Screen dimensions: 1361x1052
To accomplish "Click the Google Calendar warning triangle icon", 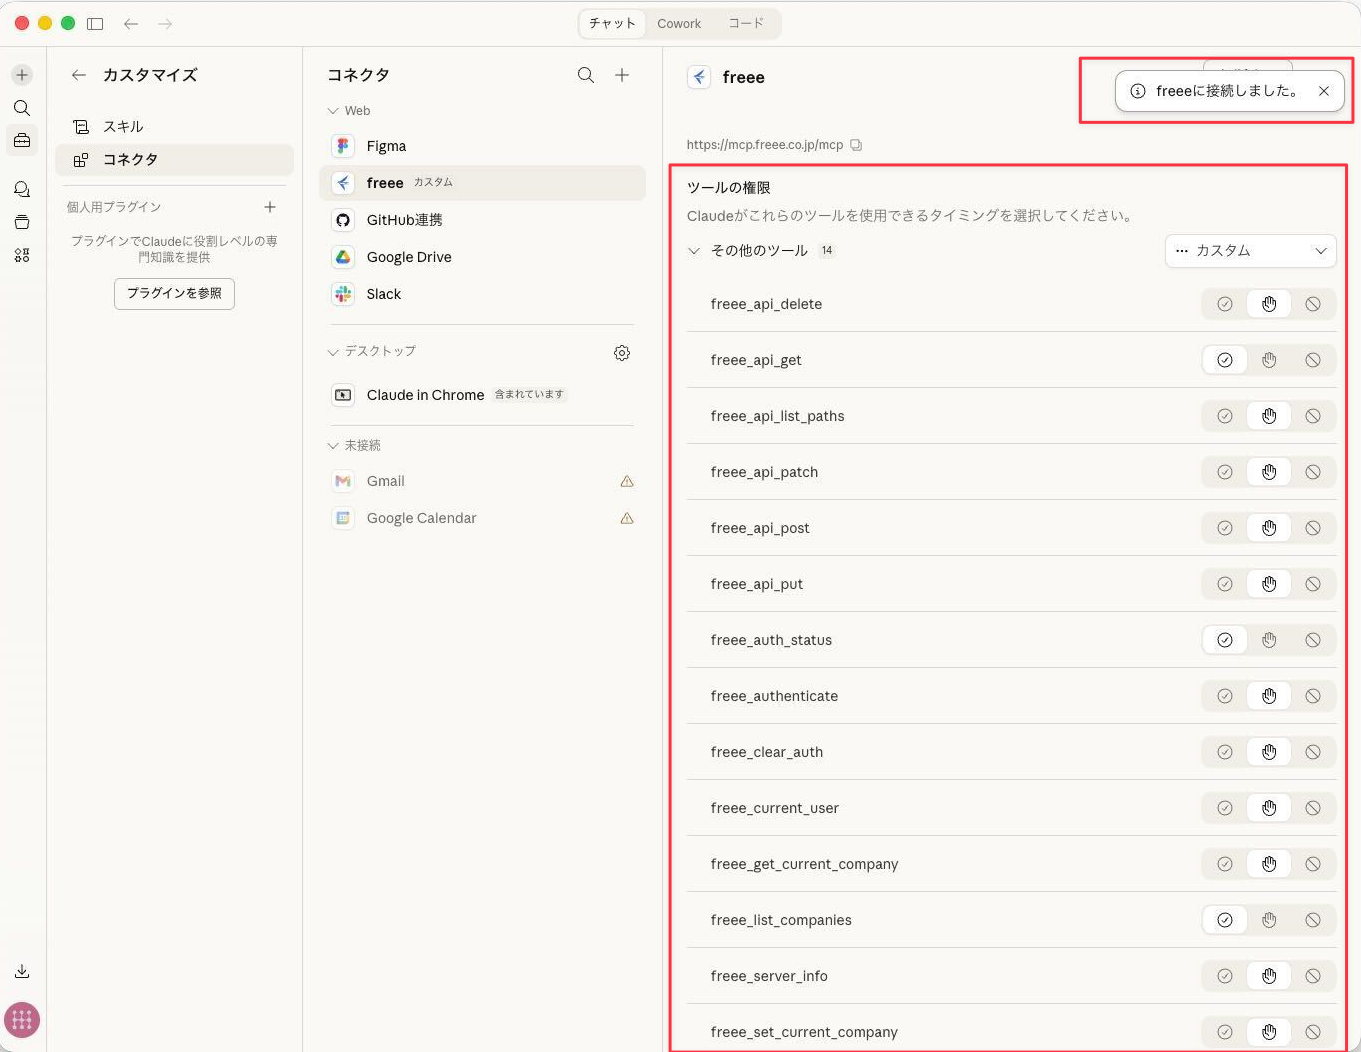I will click(627, 518).
